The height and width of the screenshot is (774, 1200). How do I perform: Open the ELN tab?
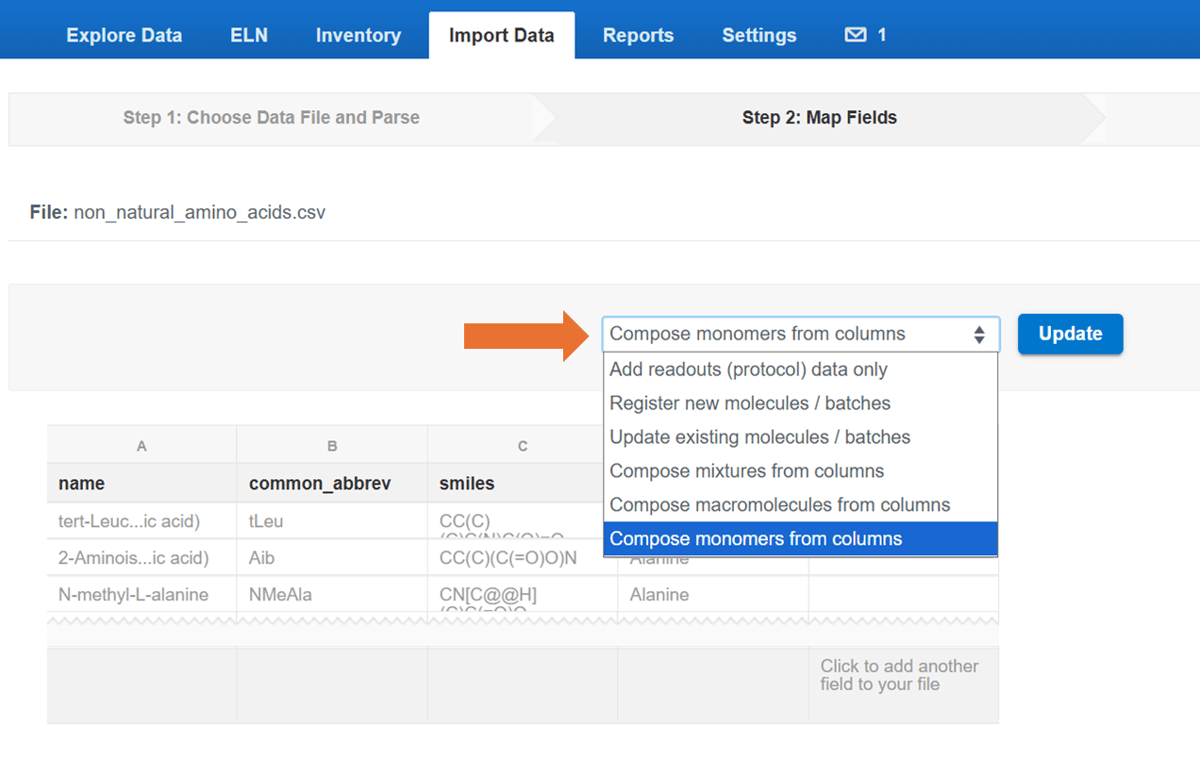click(x=249, y=35)
